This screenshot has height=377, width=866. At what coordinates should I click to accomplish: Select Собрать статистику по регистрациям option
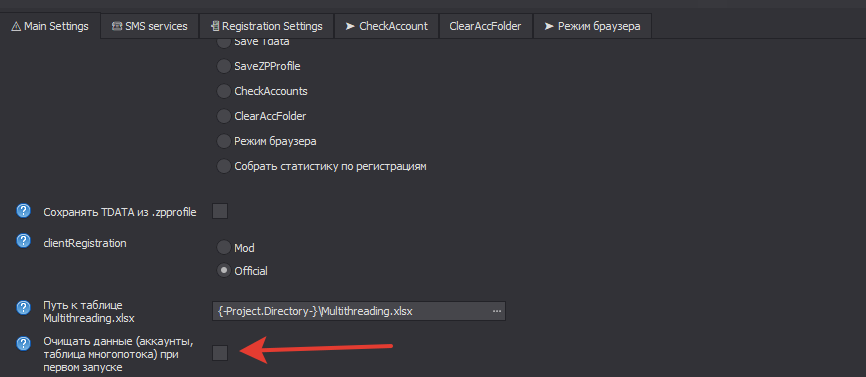pyautogui.click(x=223, y=166)
